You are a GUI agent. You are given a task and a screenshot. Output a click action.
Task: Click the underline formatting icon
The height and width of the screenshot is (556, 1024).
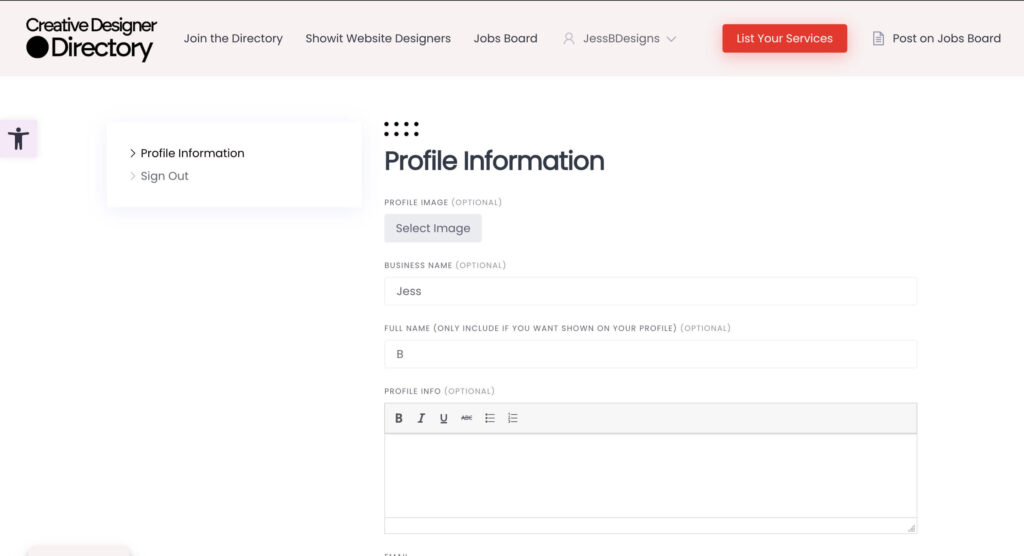coord(444,418)
